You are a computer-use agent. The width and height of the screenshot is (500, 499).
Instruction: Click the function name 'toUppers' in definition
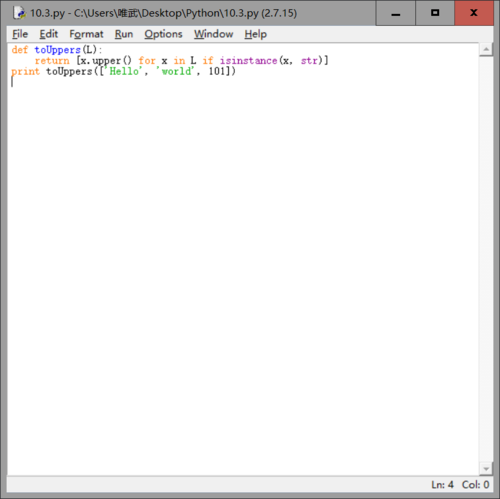tap(58, 50)
